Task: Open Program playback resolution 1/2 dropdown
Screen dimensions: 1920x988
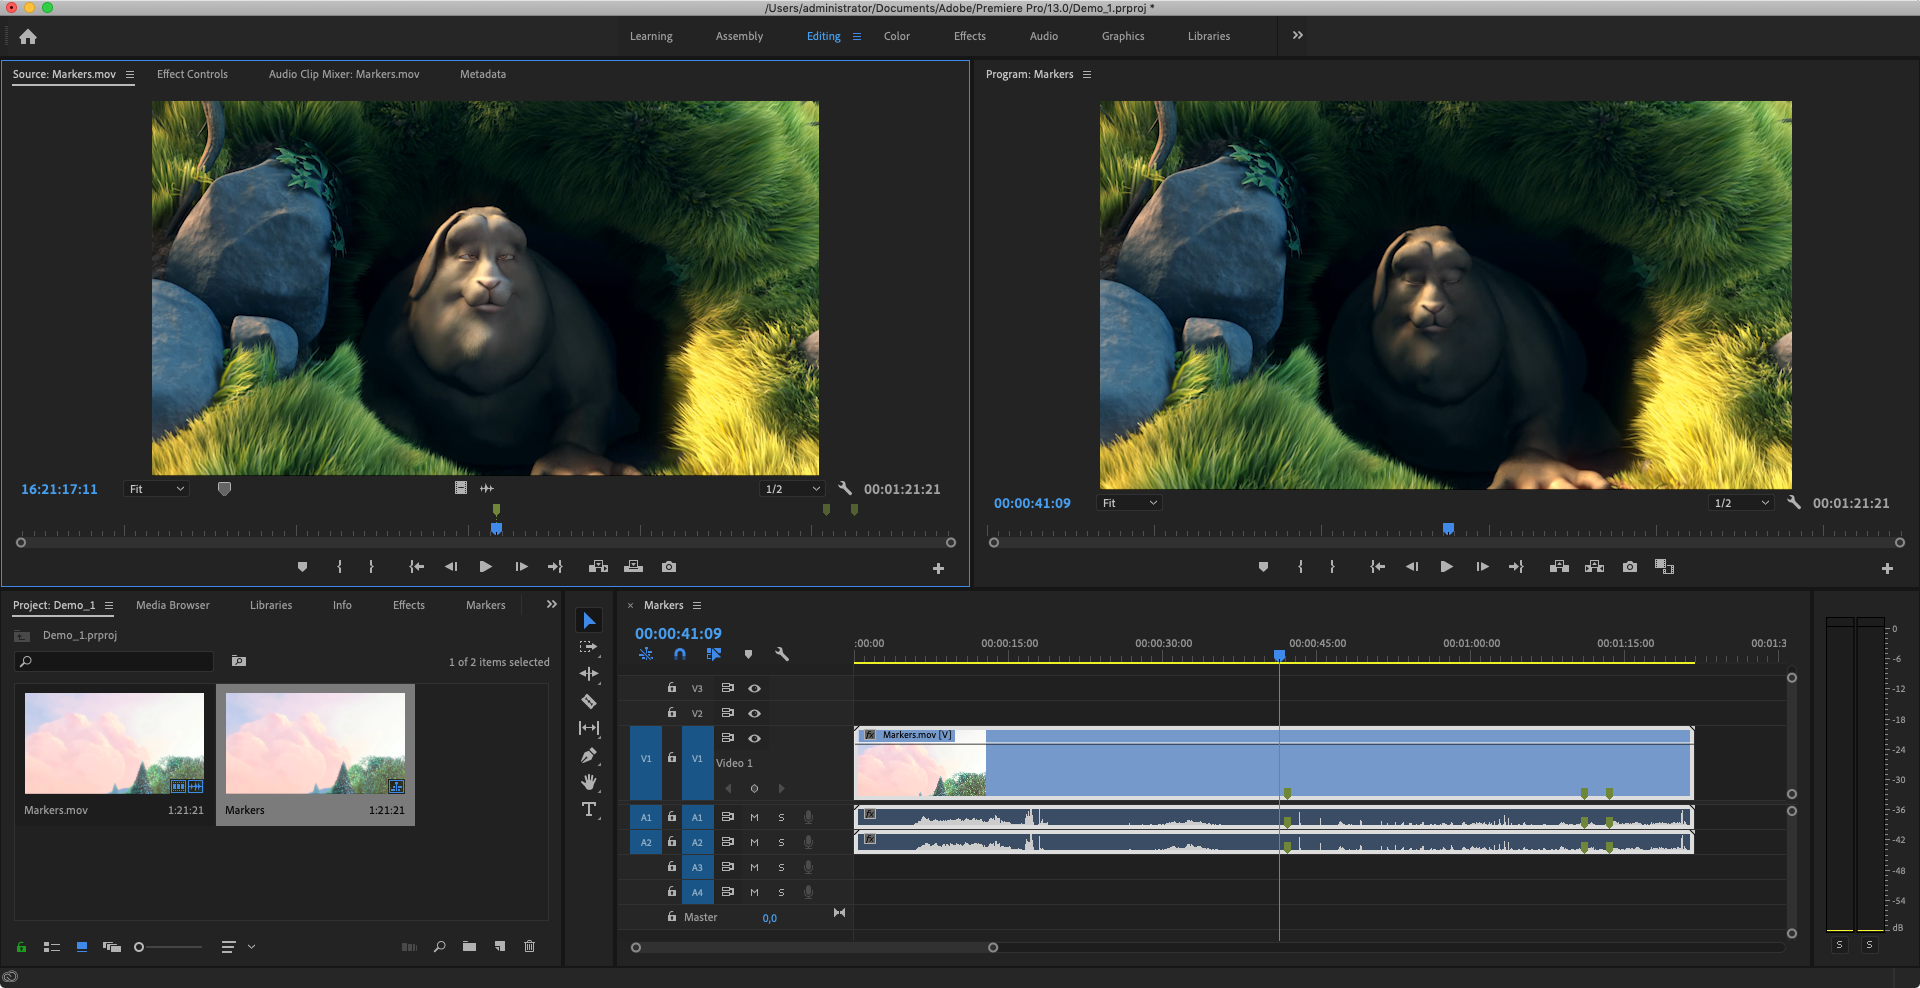Action: 1741,503
